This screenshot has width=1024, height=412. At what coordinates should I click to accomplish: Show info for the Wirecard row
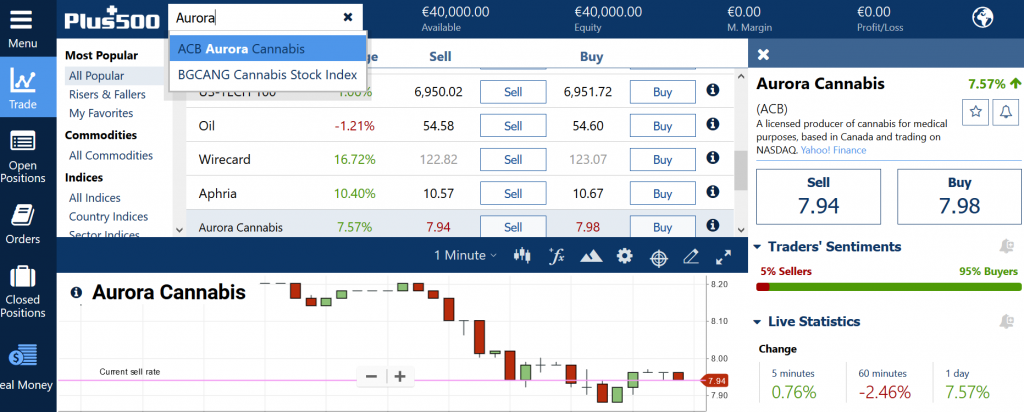(x=712, y=157)
